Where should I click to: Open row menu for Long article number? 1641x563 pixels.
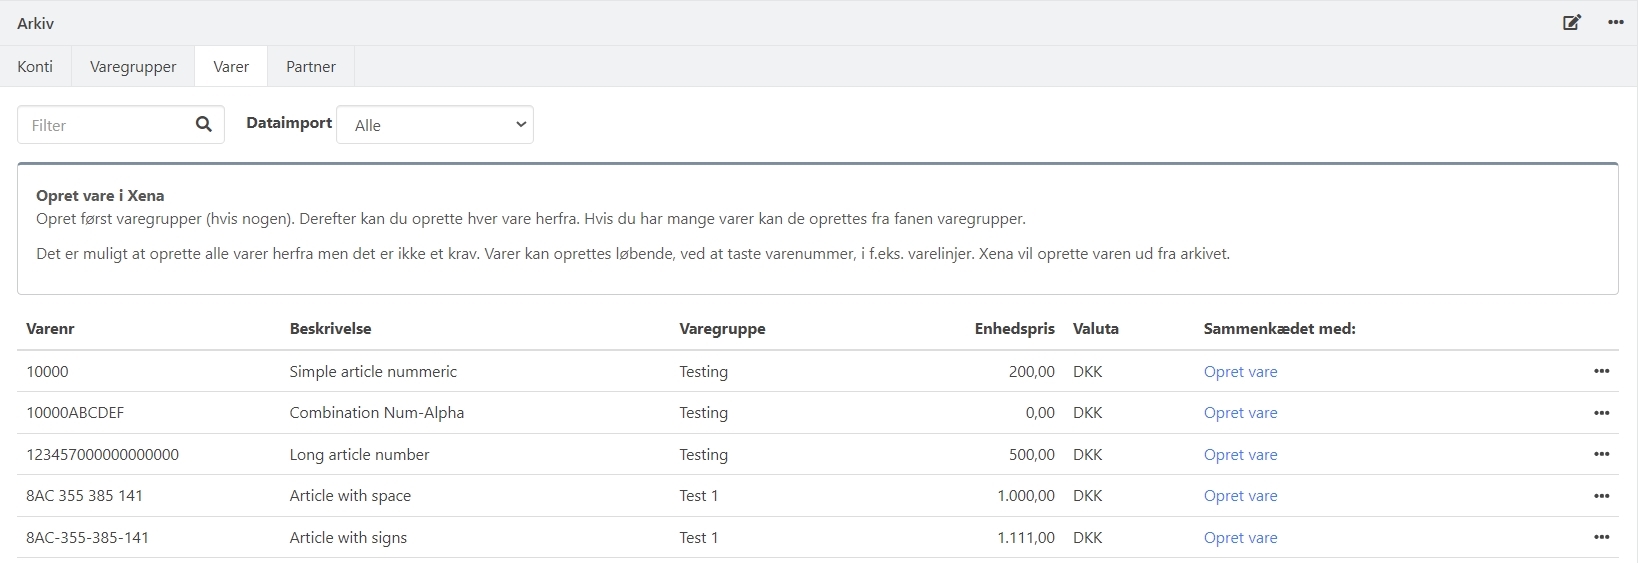point(1601,454)
